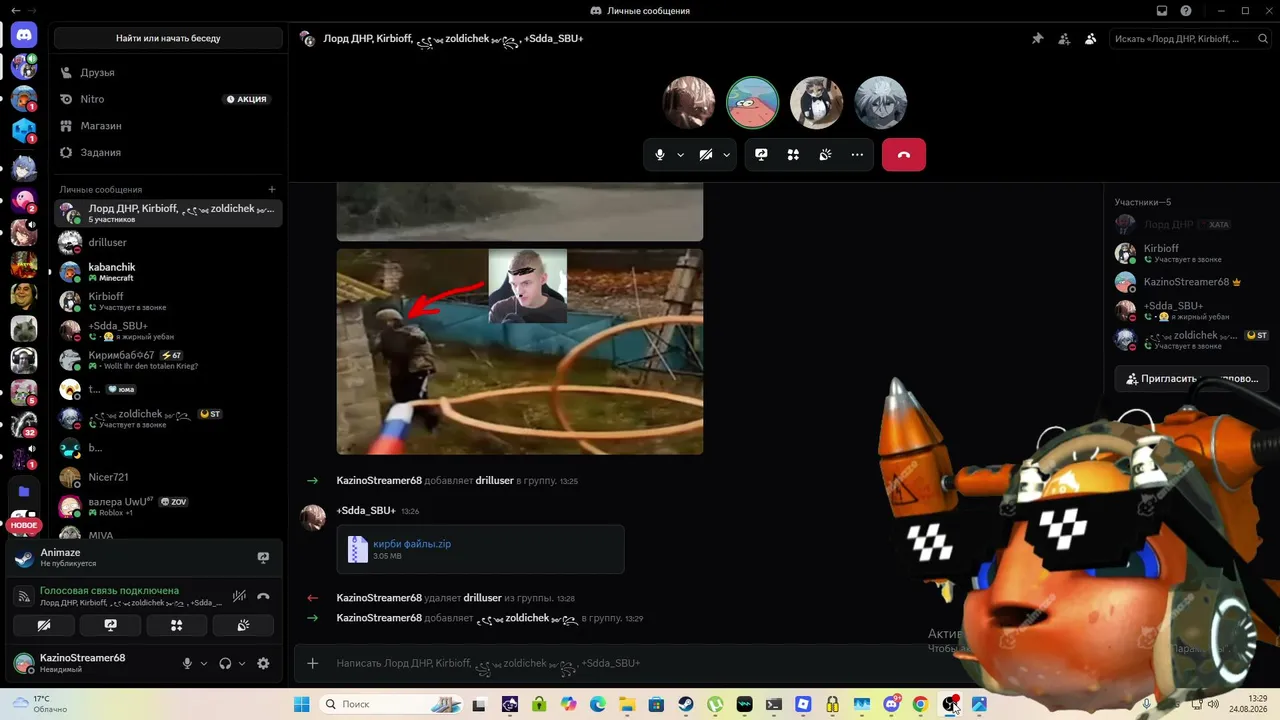The width and height of the screenshot is (1280, 720).
Task: Open Steam from taskbar
Action: tap(686, 704)
